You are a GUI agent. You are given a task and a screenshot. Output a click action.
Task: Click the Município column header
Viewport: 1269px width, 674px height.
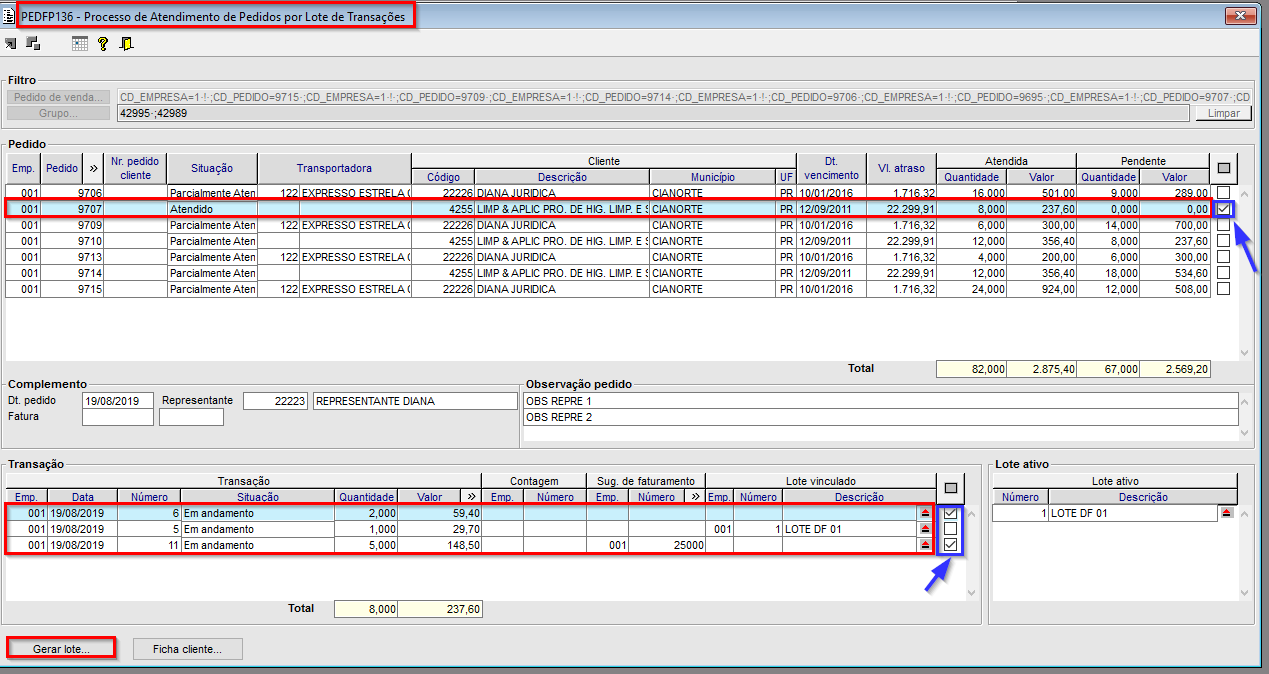(713, 177)
